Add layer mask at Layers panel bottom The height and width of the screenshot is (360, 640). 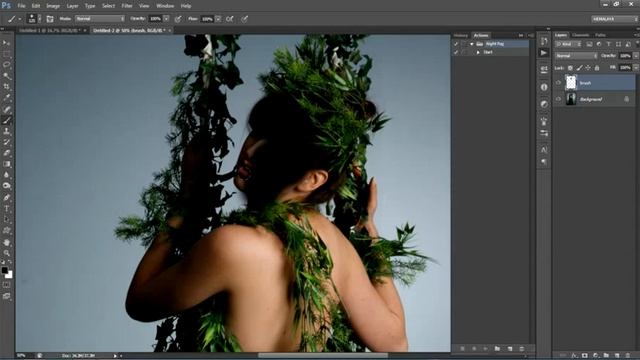coord(584,356)
